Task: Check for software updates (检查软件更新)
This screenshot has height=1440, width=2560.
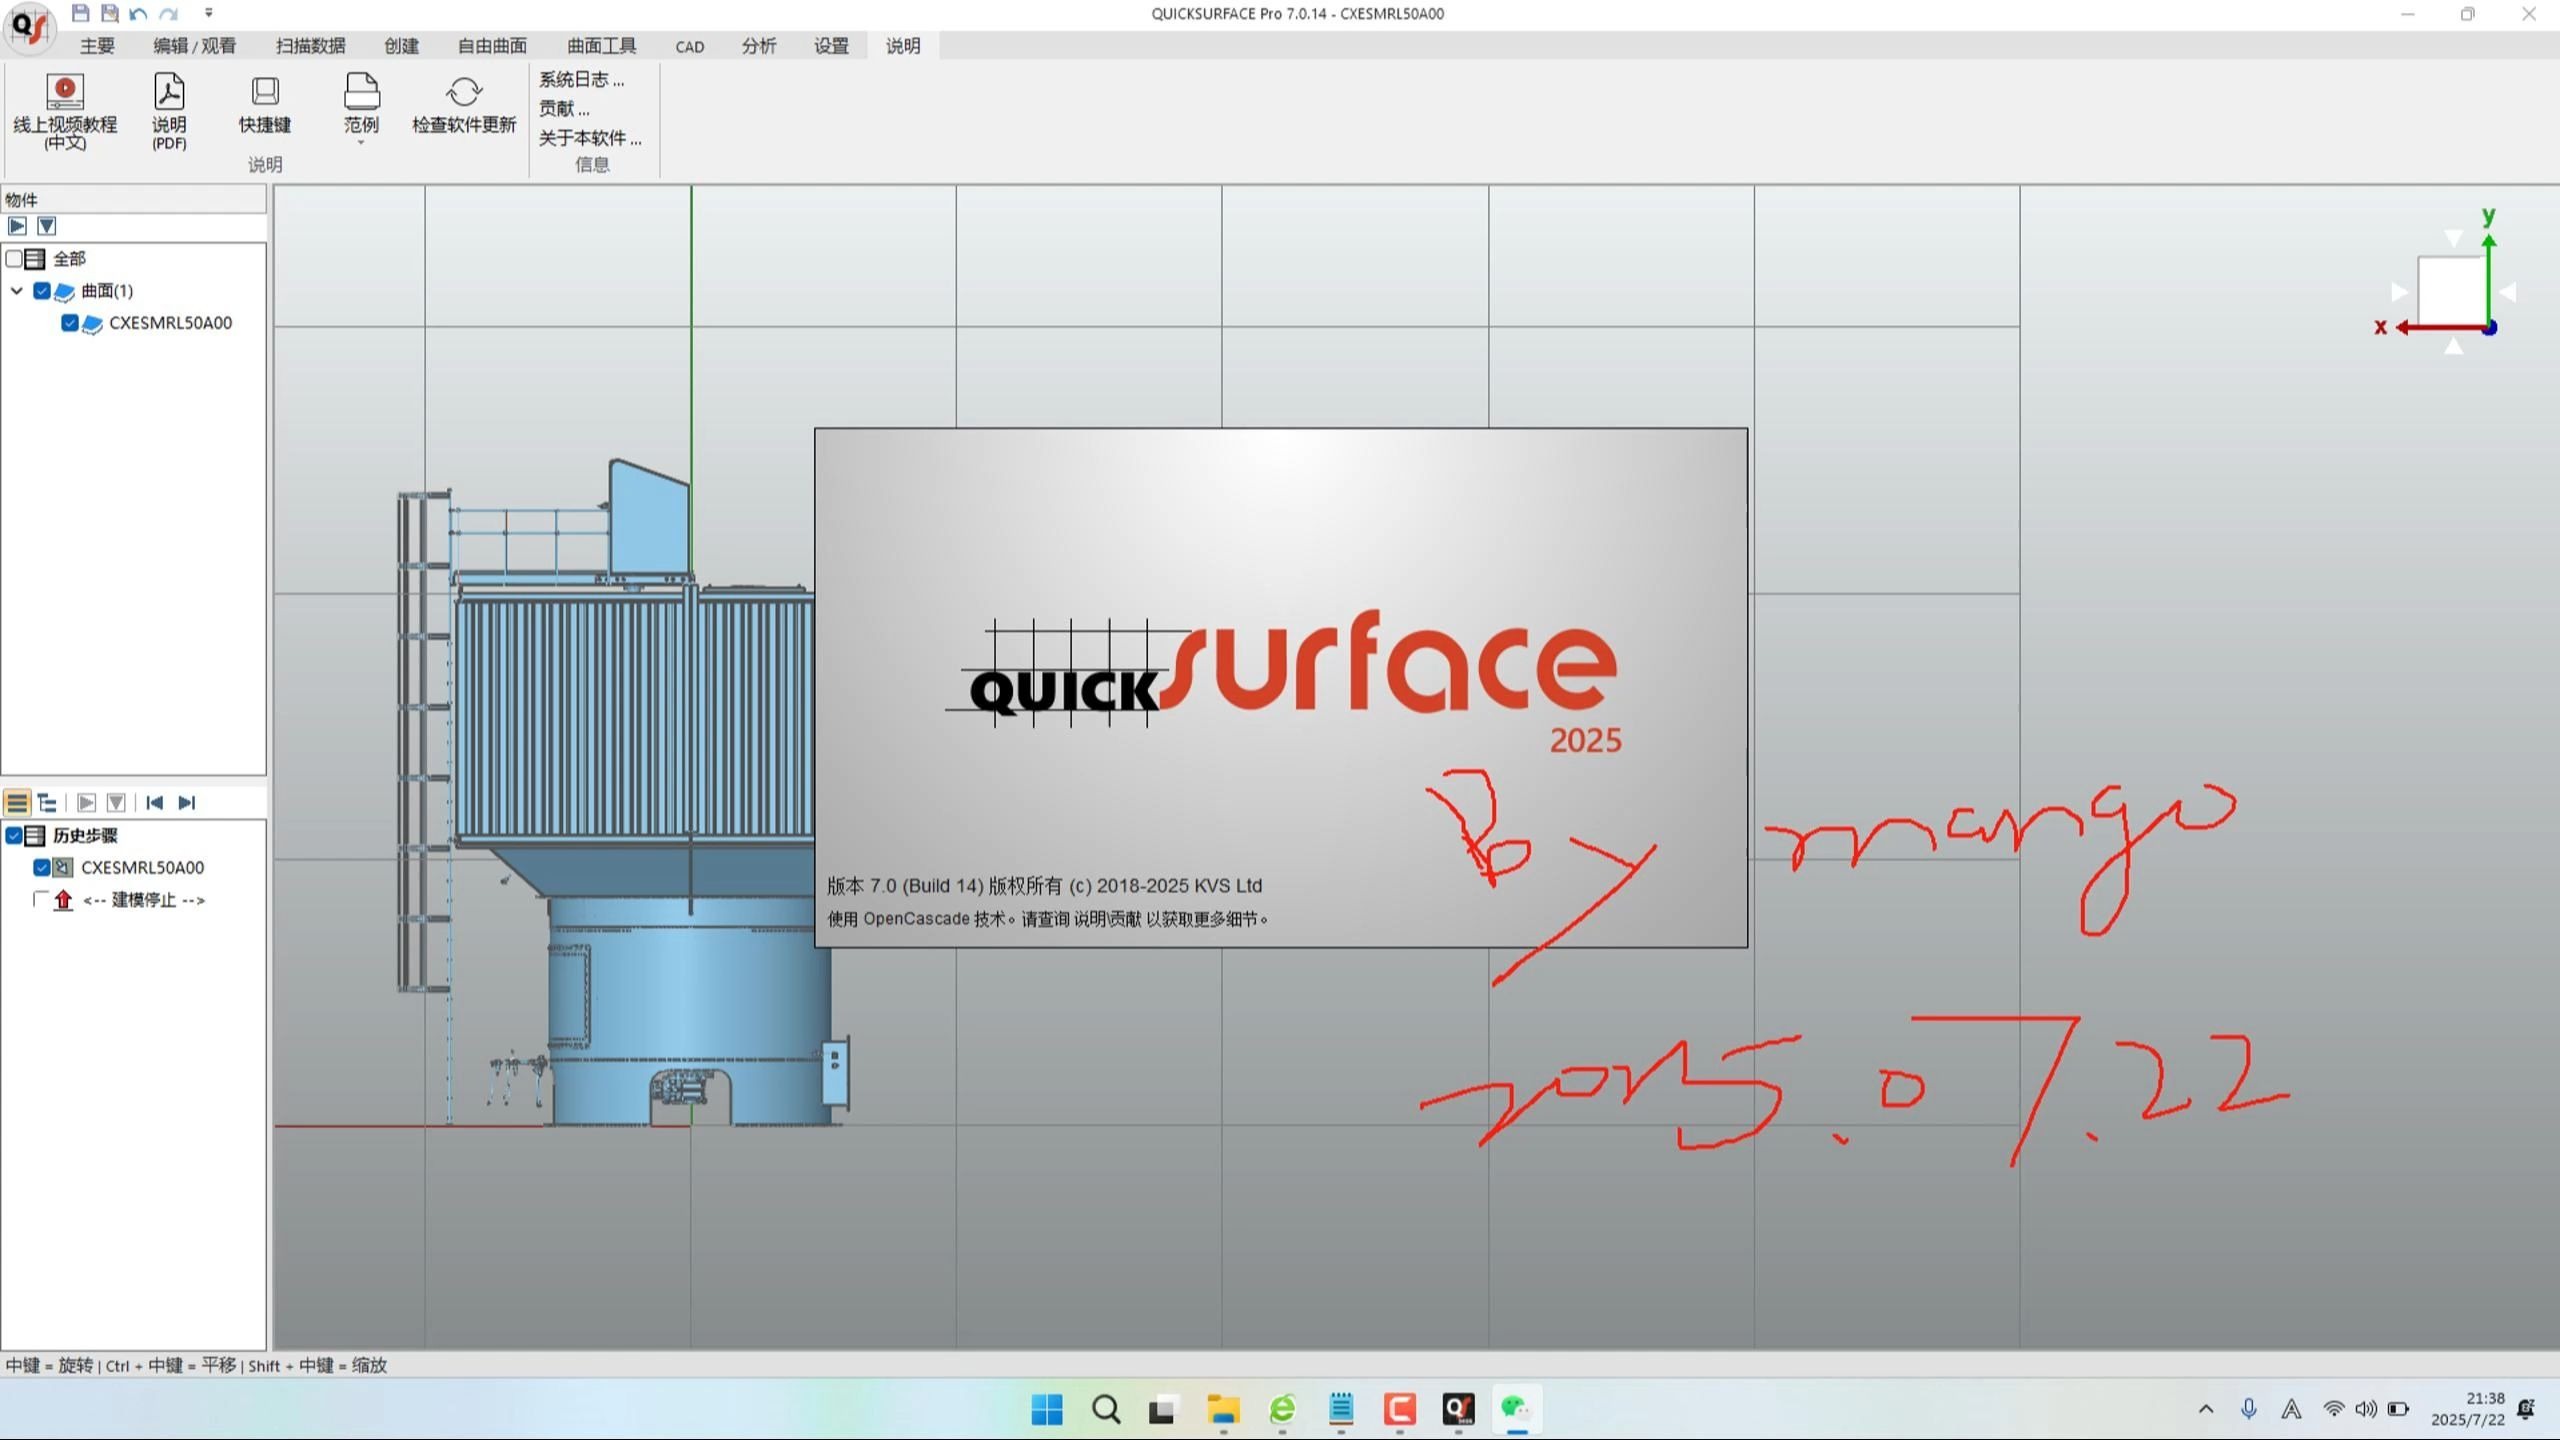Action: point(462,105)
